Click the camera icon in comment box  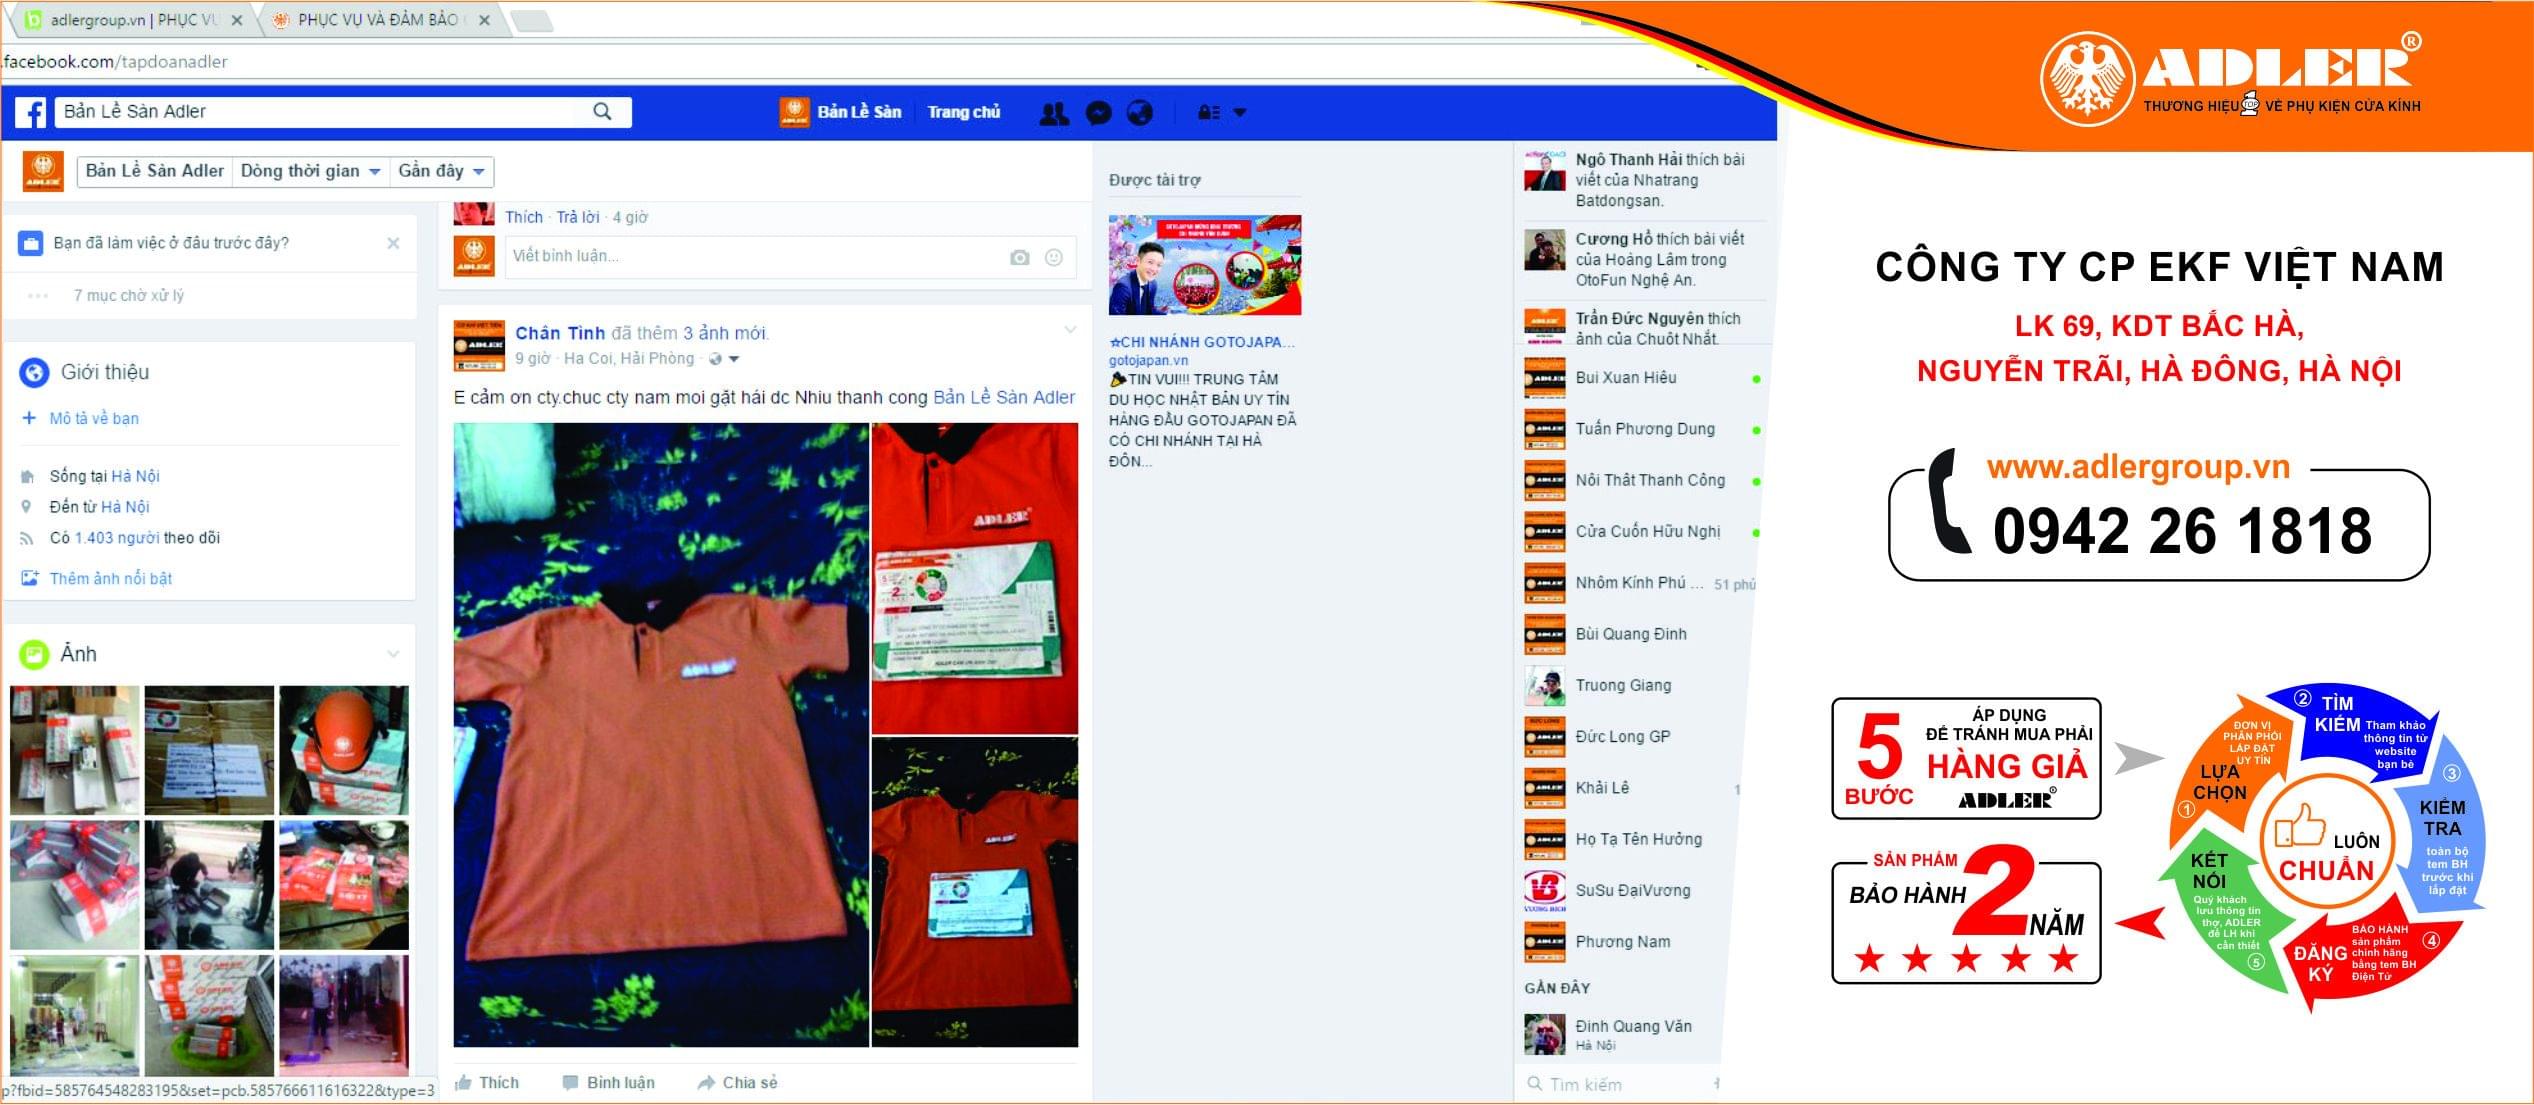click(x=1019, y=257)
